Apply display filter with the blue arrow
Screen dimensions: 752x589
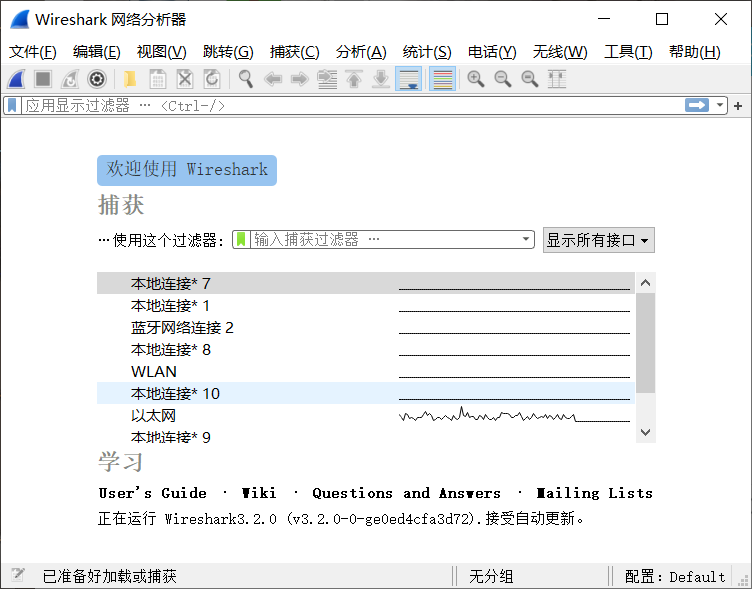coord(696,105)
